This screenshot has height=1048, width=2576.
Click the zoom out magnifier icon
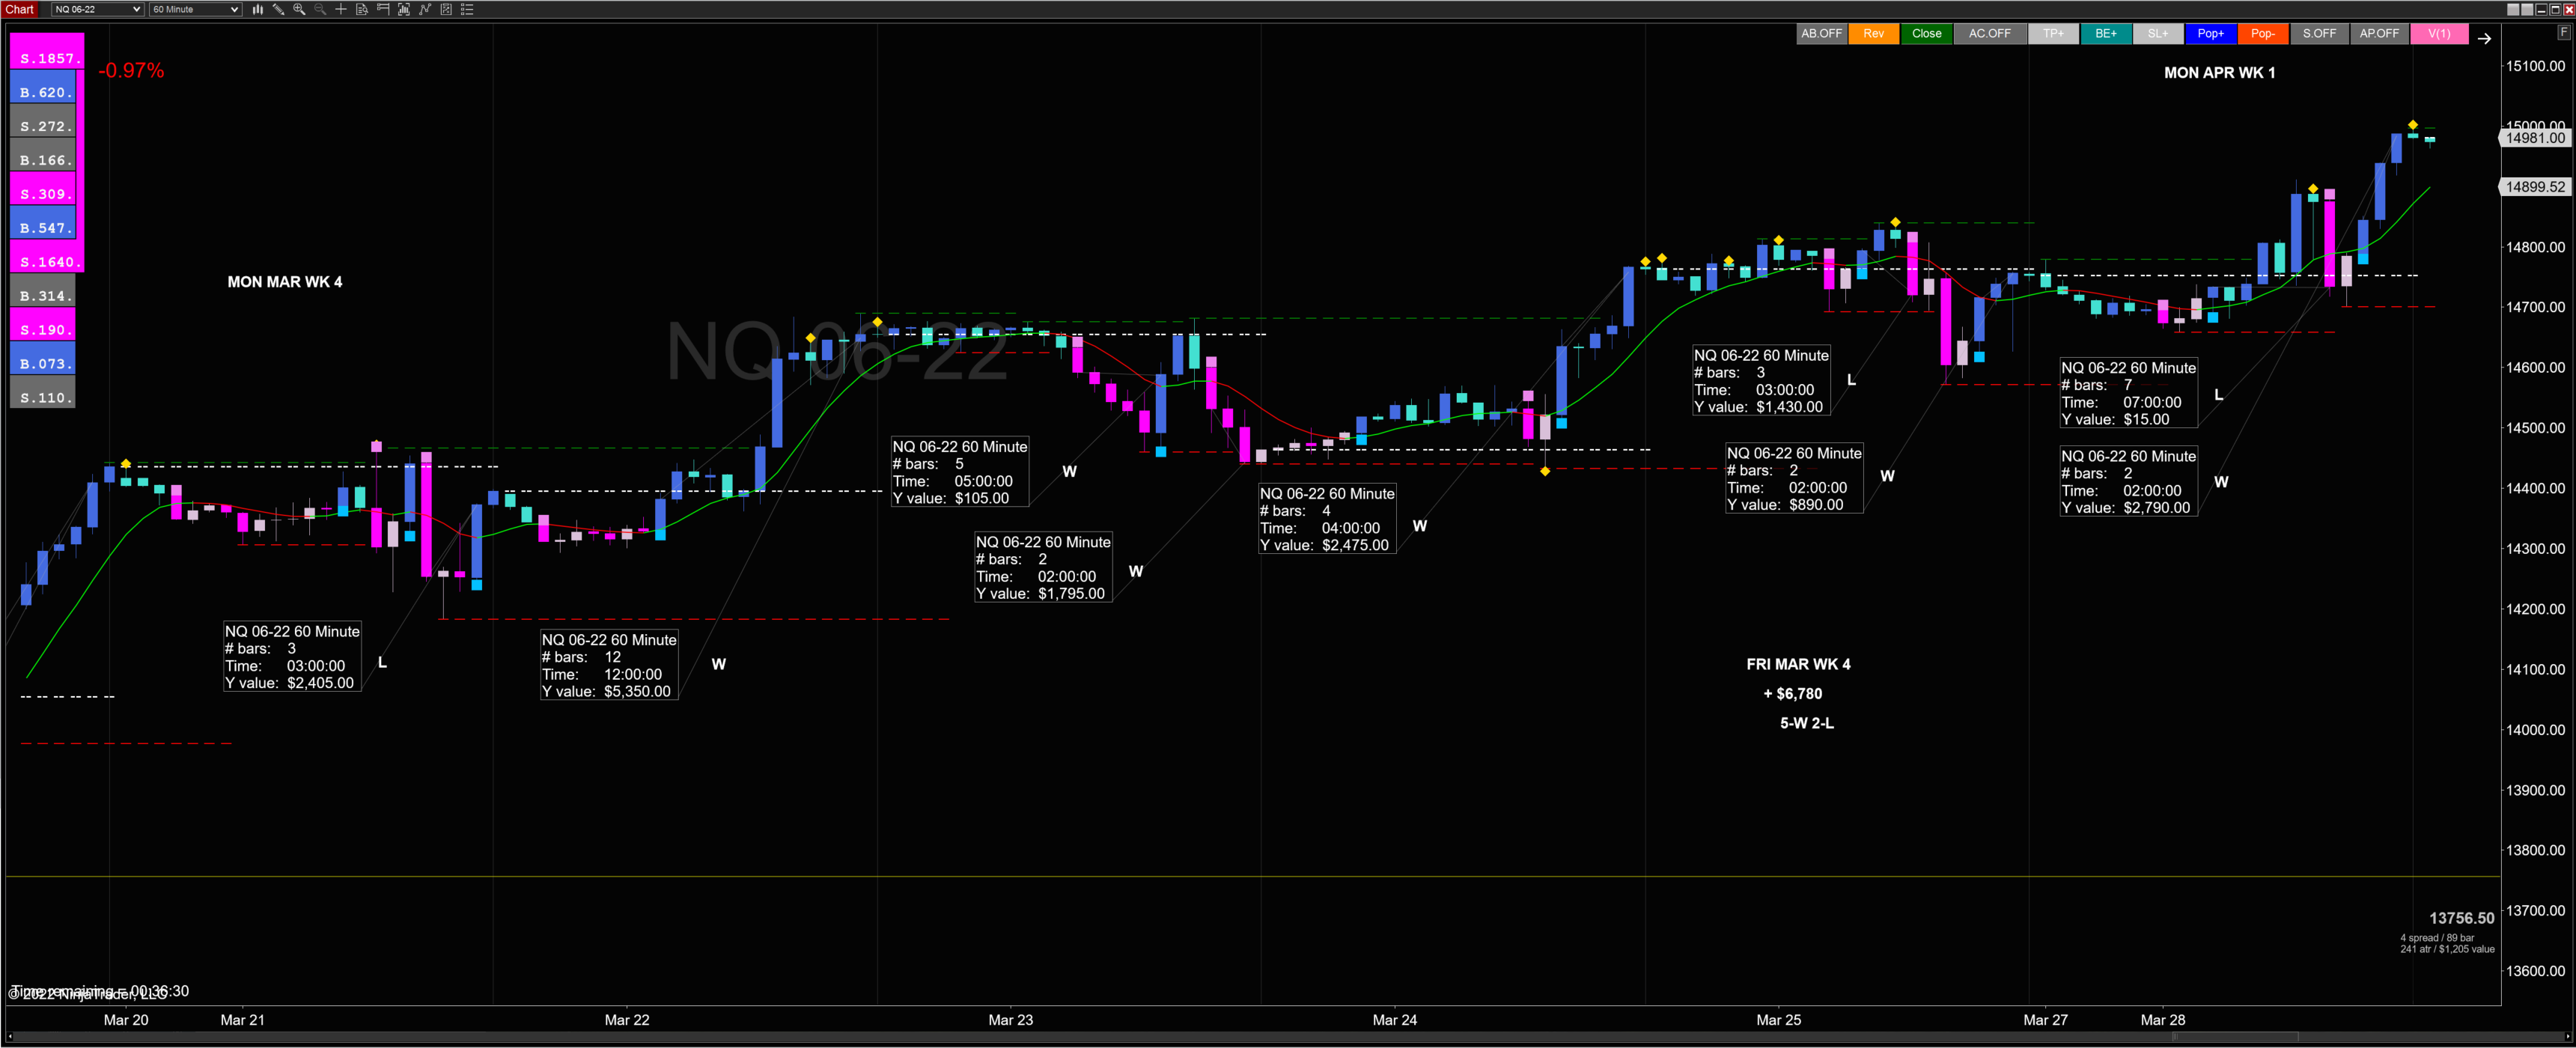coord(320,9)
